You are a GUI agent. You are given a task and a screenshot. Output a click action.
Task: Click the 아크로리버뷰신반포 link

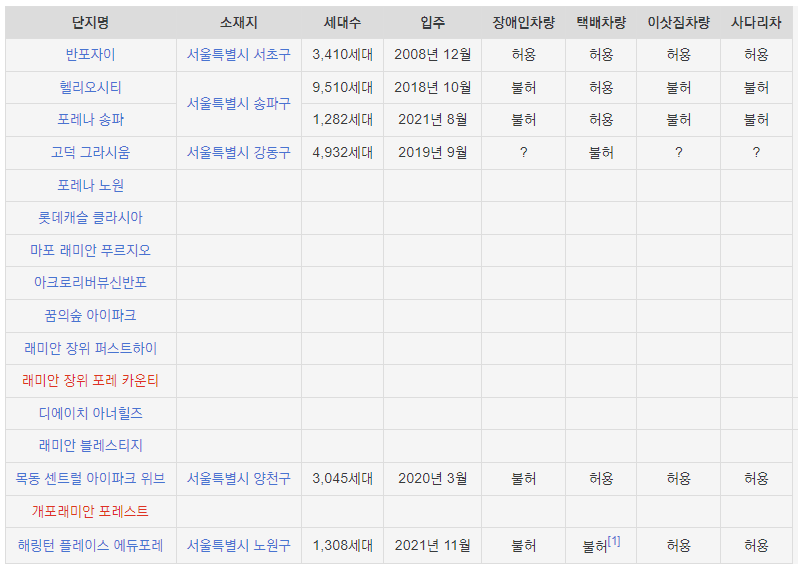click(x=91, y=282)
